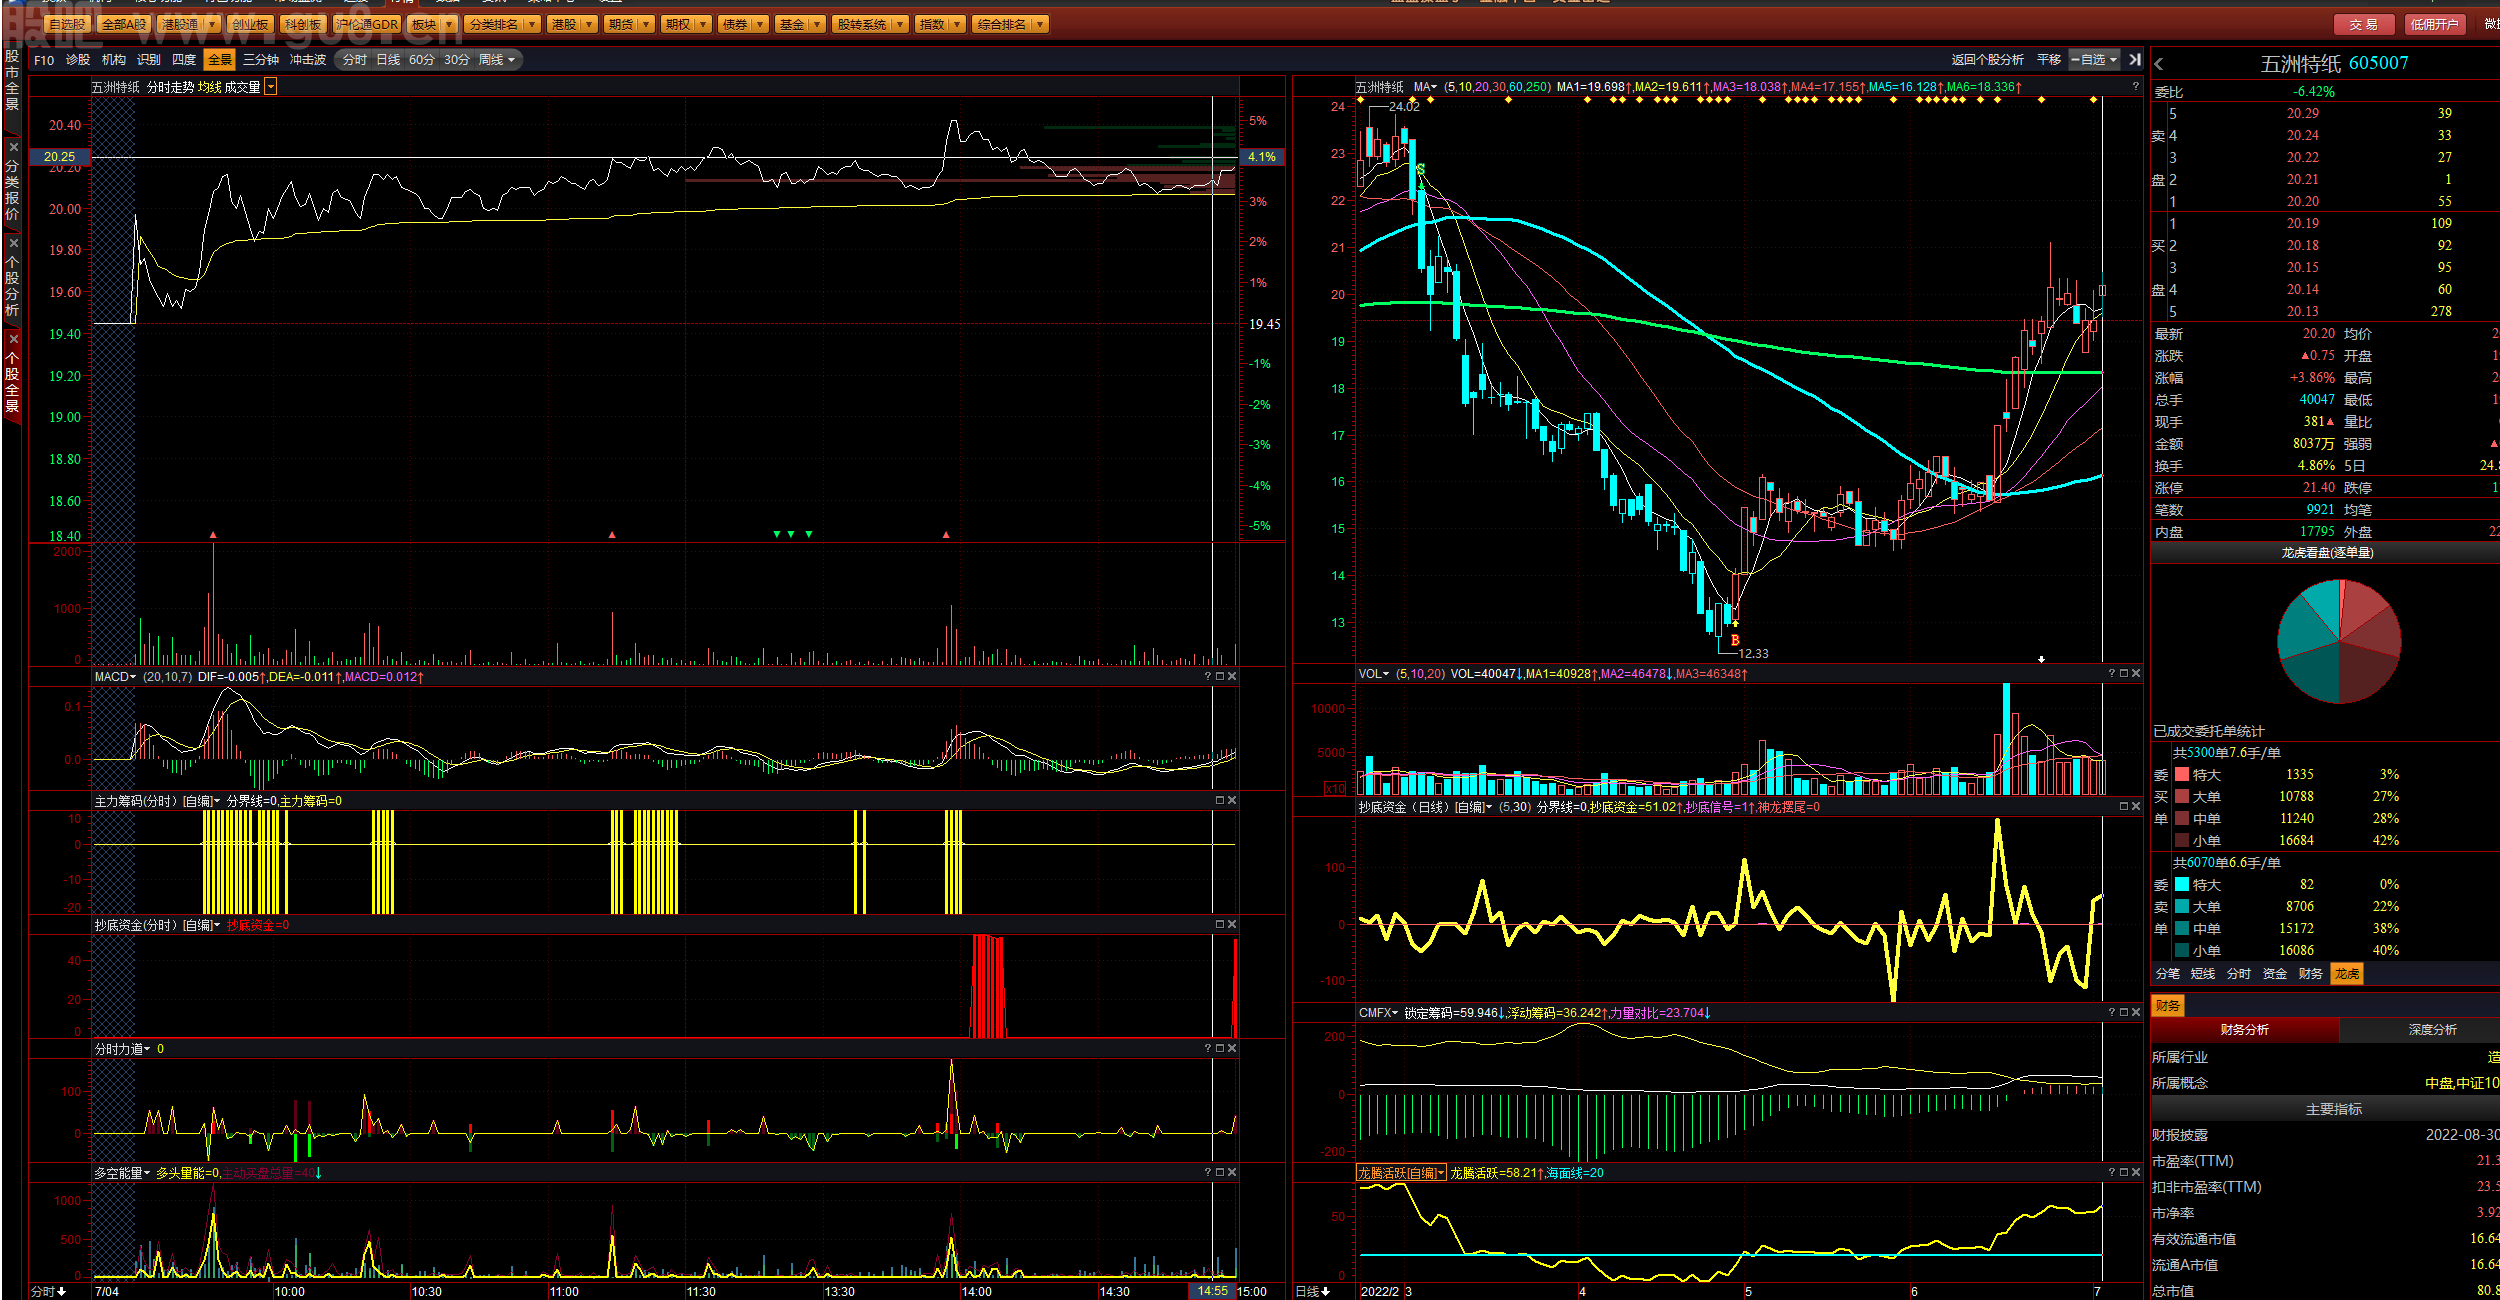
Task: Open the 自选 add/remove dropdown
Action: click(2094, 60)
